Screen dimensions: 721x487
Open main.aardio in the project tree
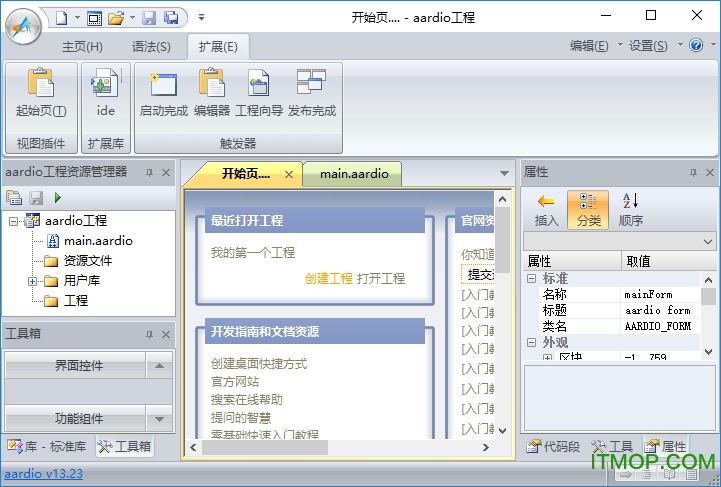97,240
